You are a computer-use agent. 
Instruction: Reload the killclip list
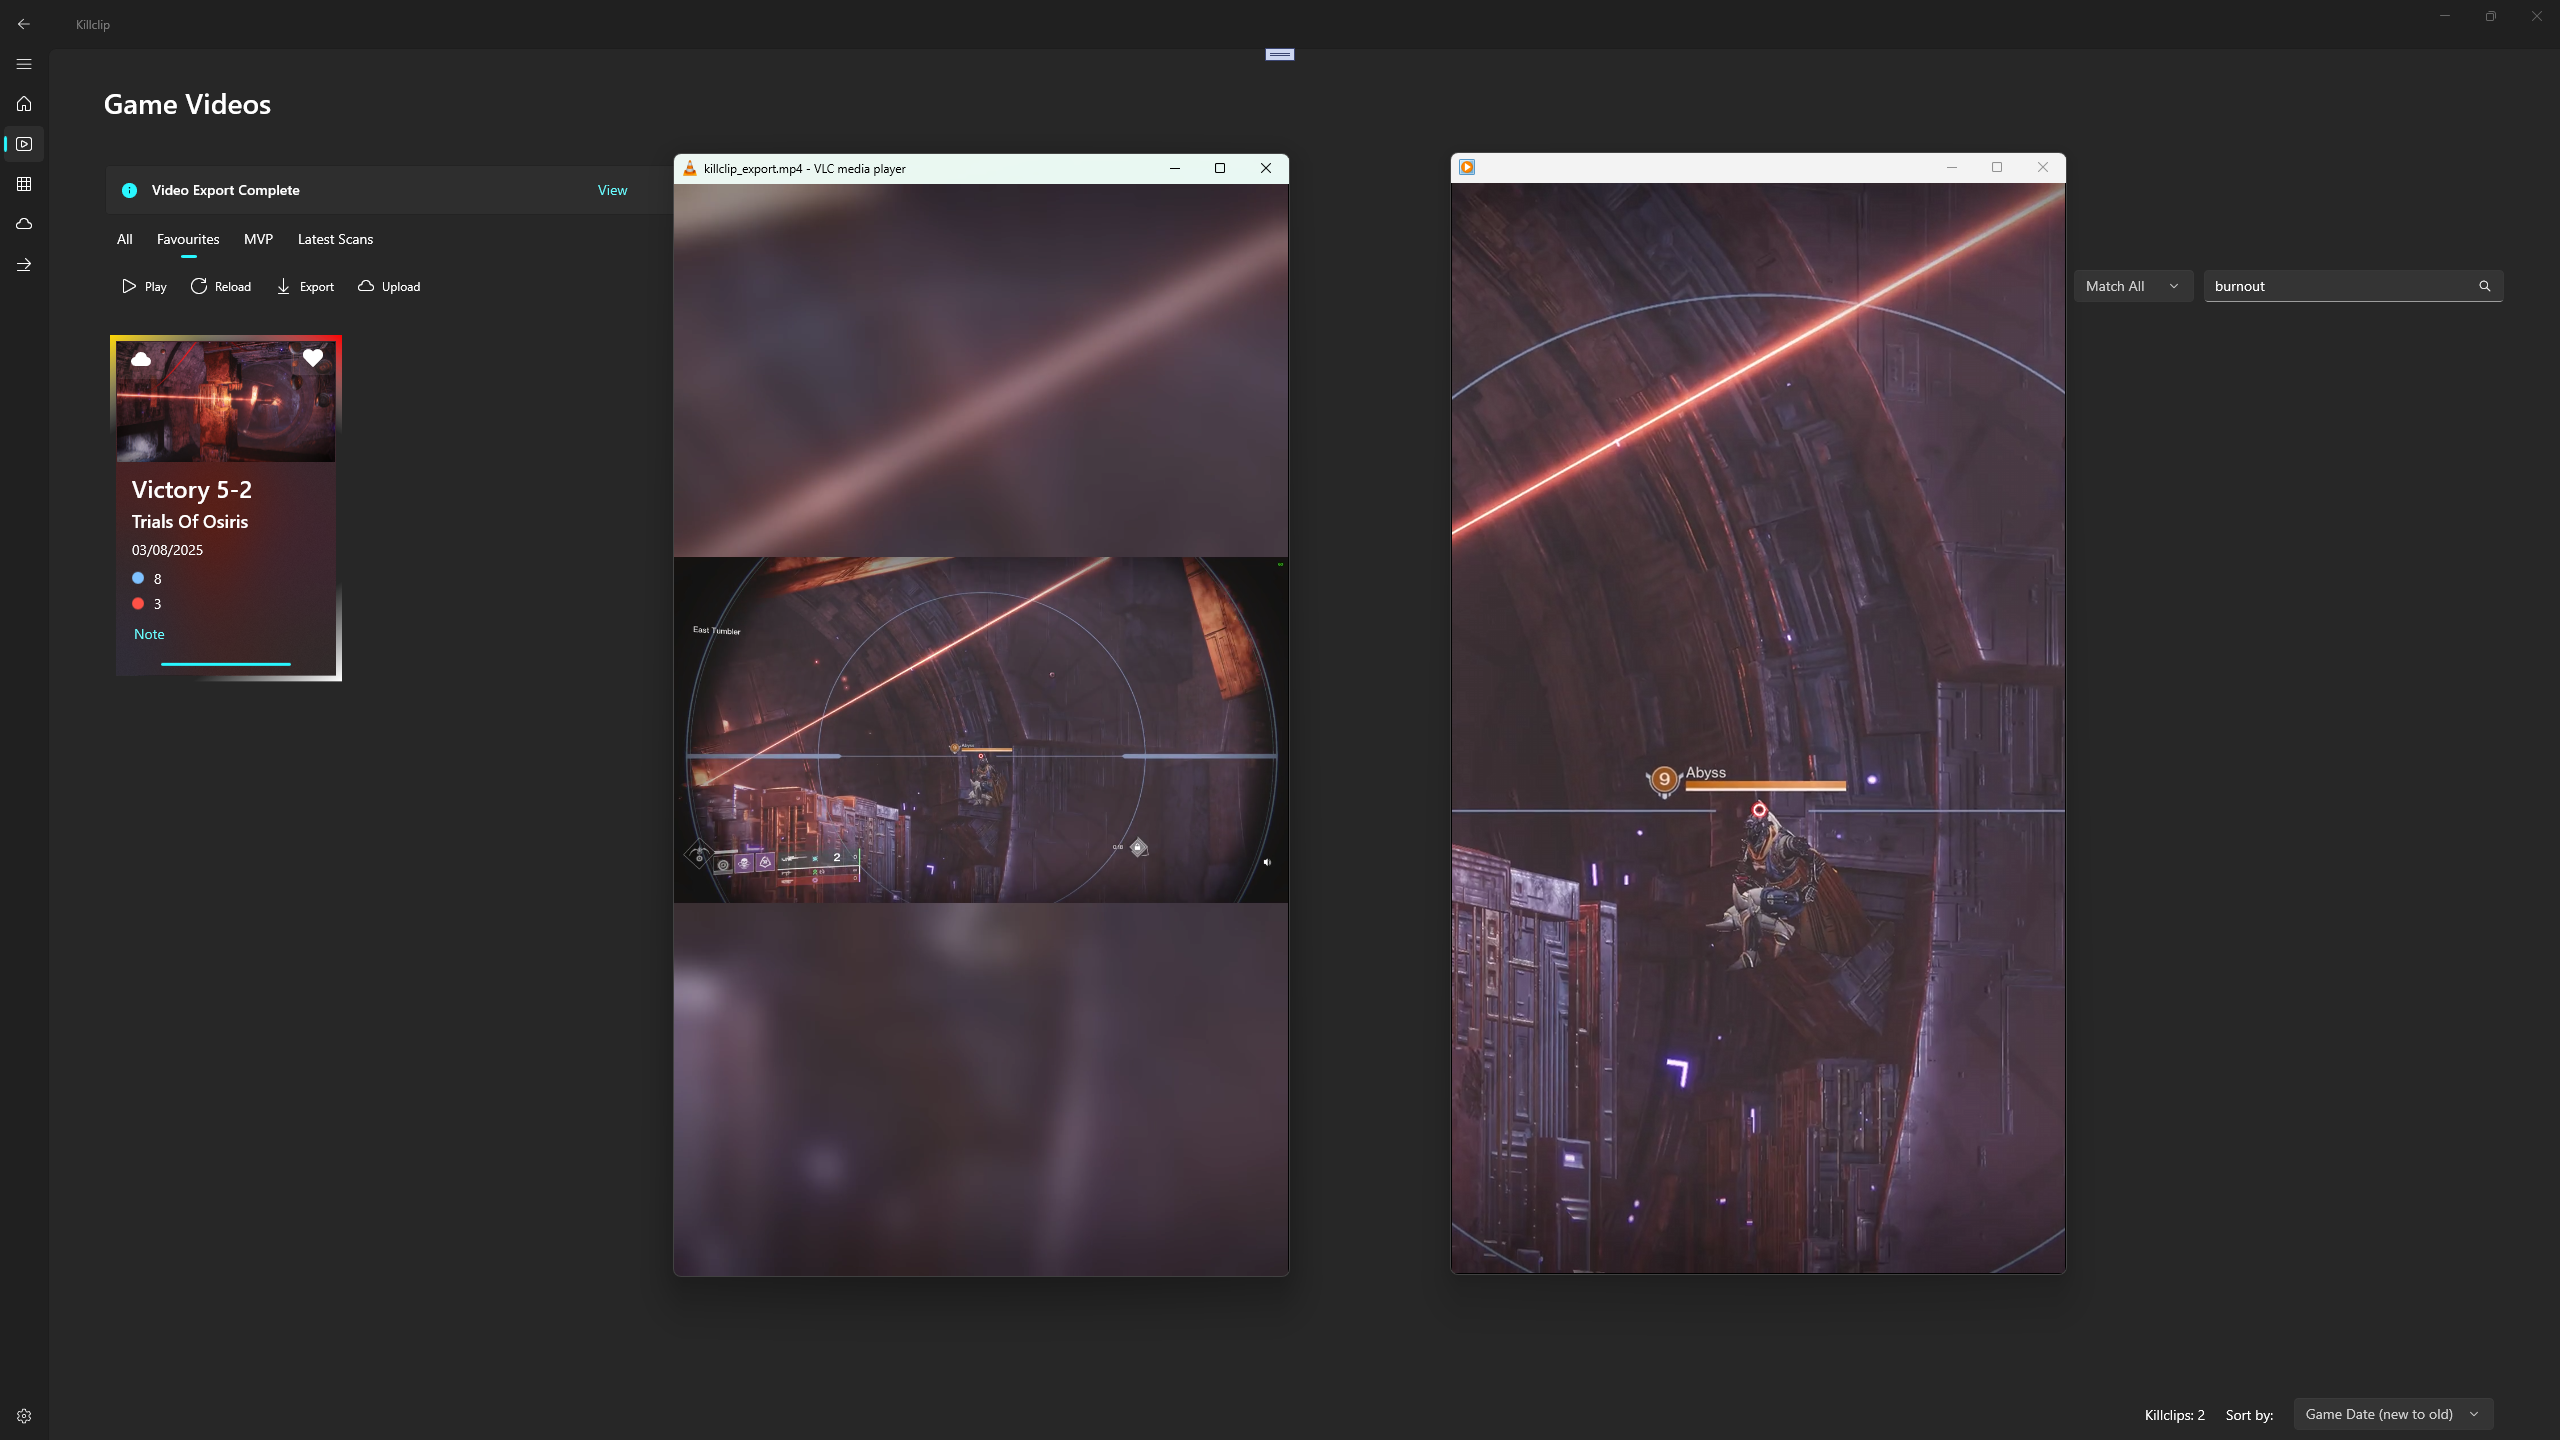pos(220,286)
